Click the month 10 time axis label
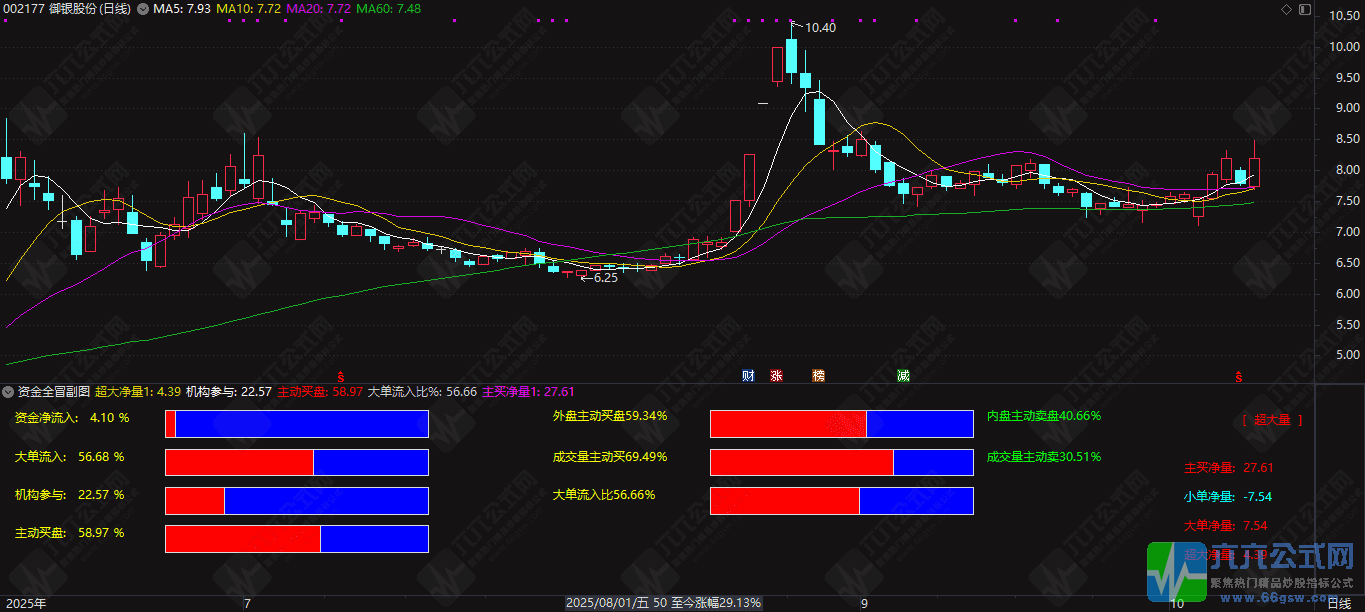This screenshot has height=612, width=1365. [x=1177, y=603]
